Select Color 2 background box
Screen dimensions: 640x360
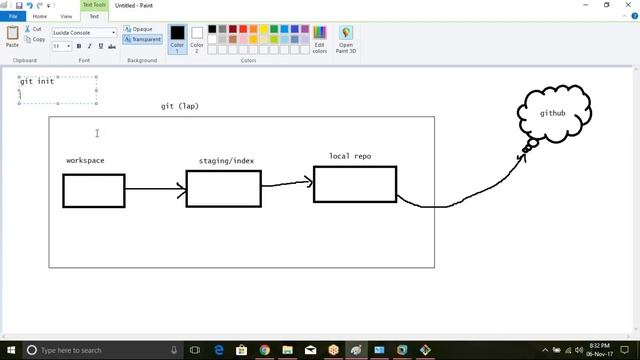(197, 39)
